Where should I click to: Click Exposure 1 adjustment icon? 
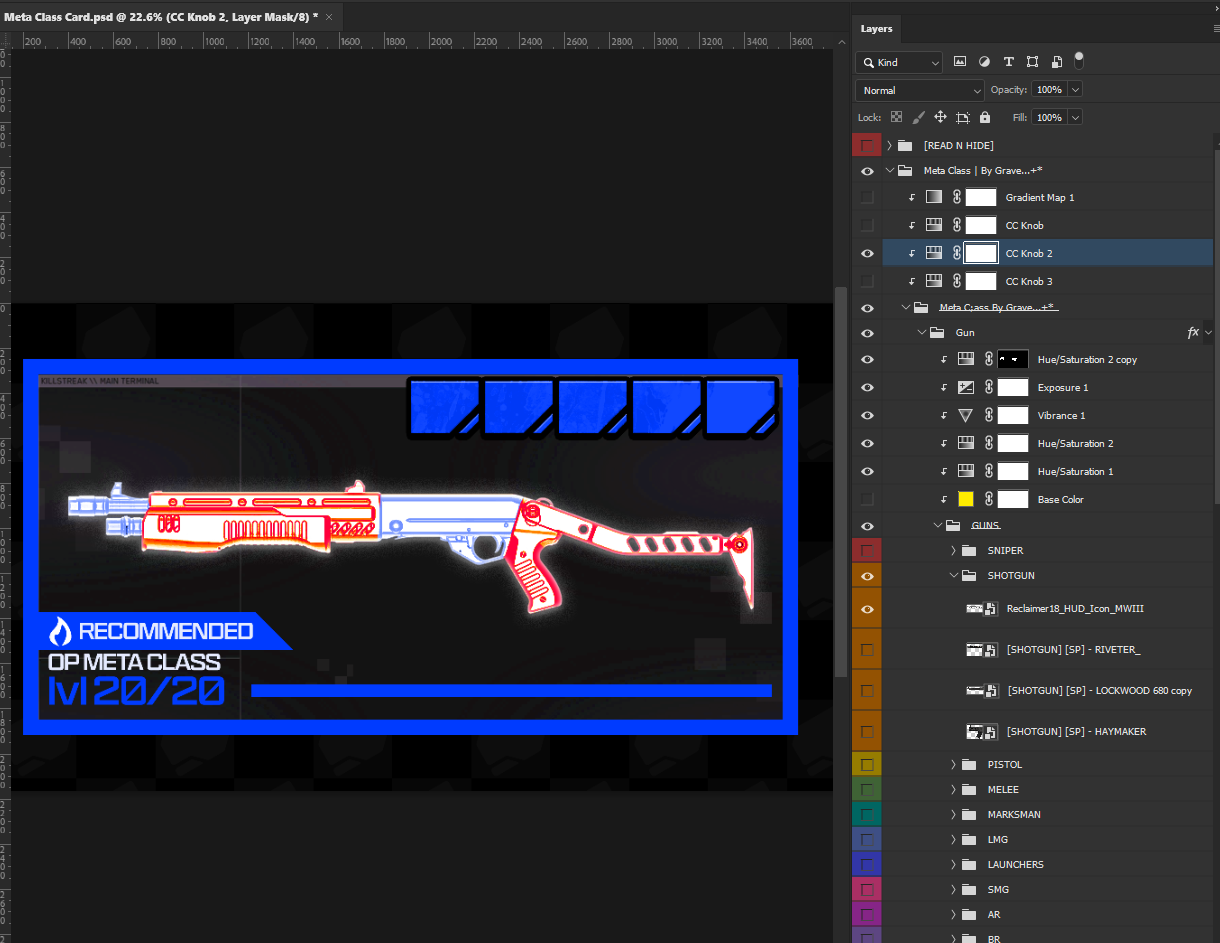tap(965, 387)
